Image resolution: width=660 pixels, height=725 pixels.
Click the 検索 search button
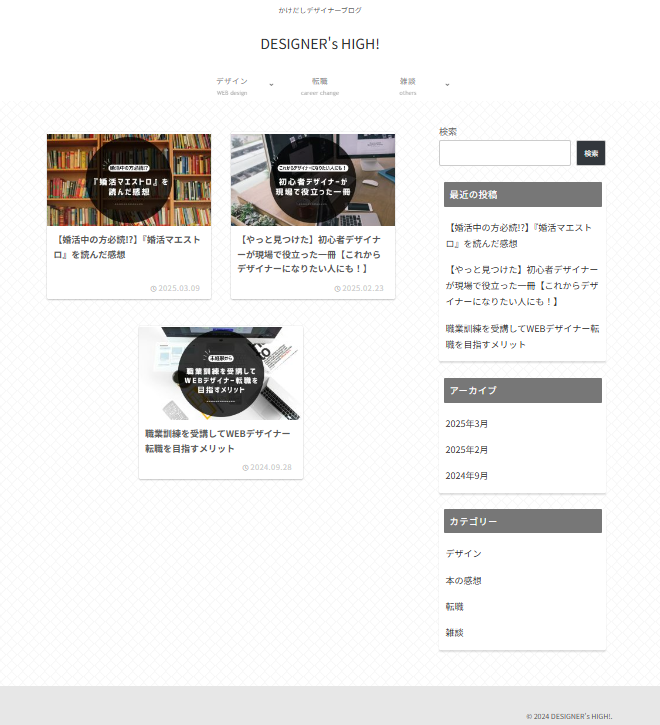click(x=591, y=153)
